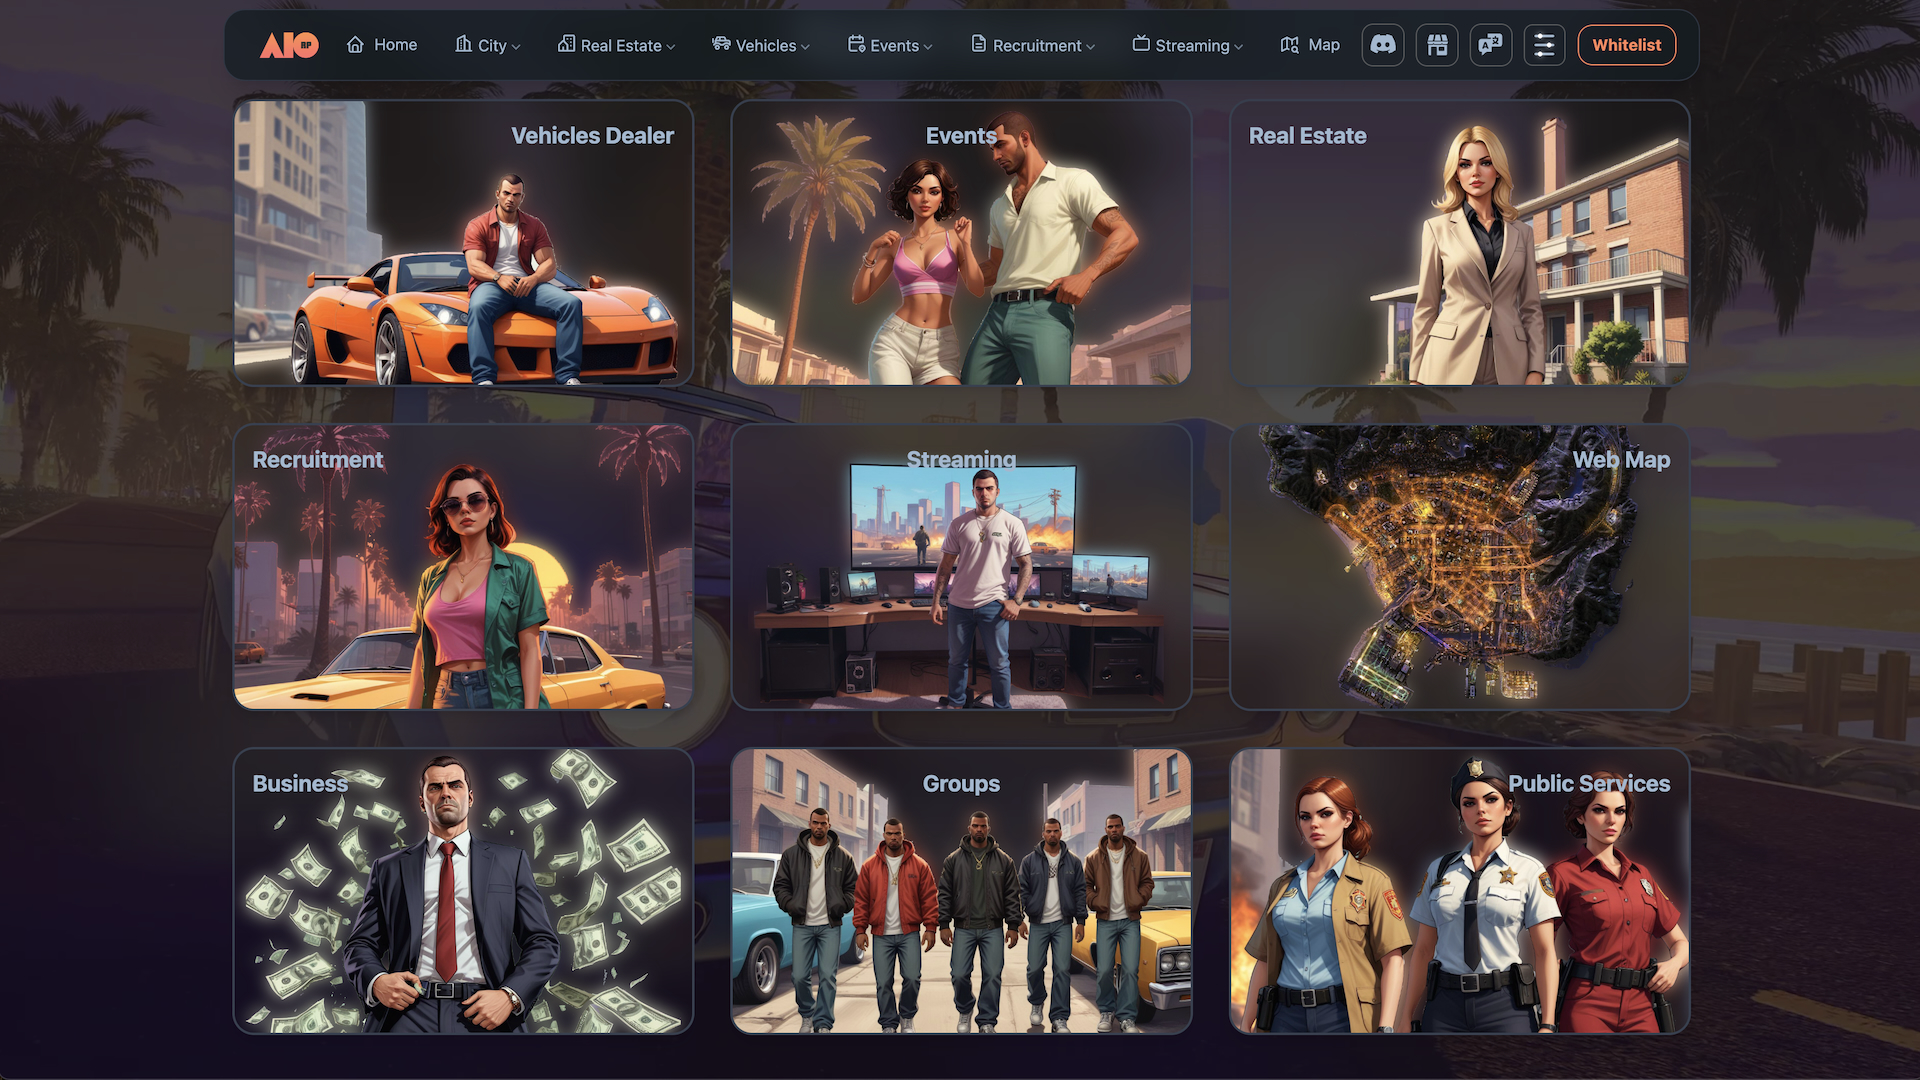Open the Streaming card
This screenshot has width=1920, height=1080.
pos(961,567)
